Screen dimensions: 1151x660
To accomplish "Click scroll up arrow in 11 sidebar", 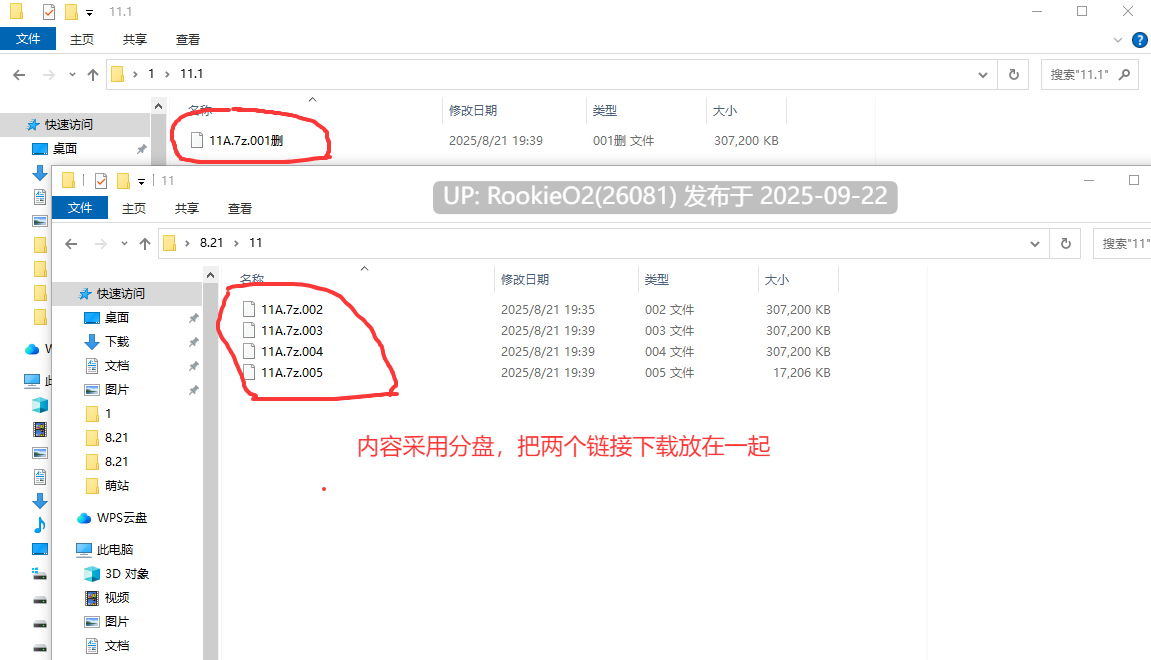I will click(211, 275).
